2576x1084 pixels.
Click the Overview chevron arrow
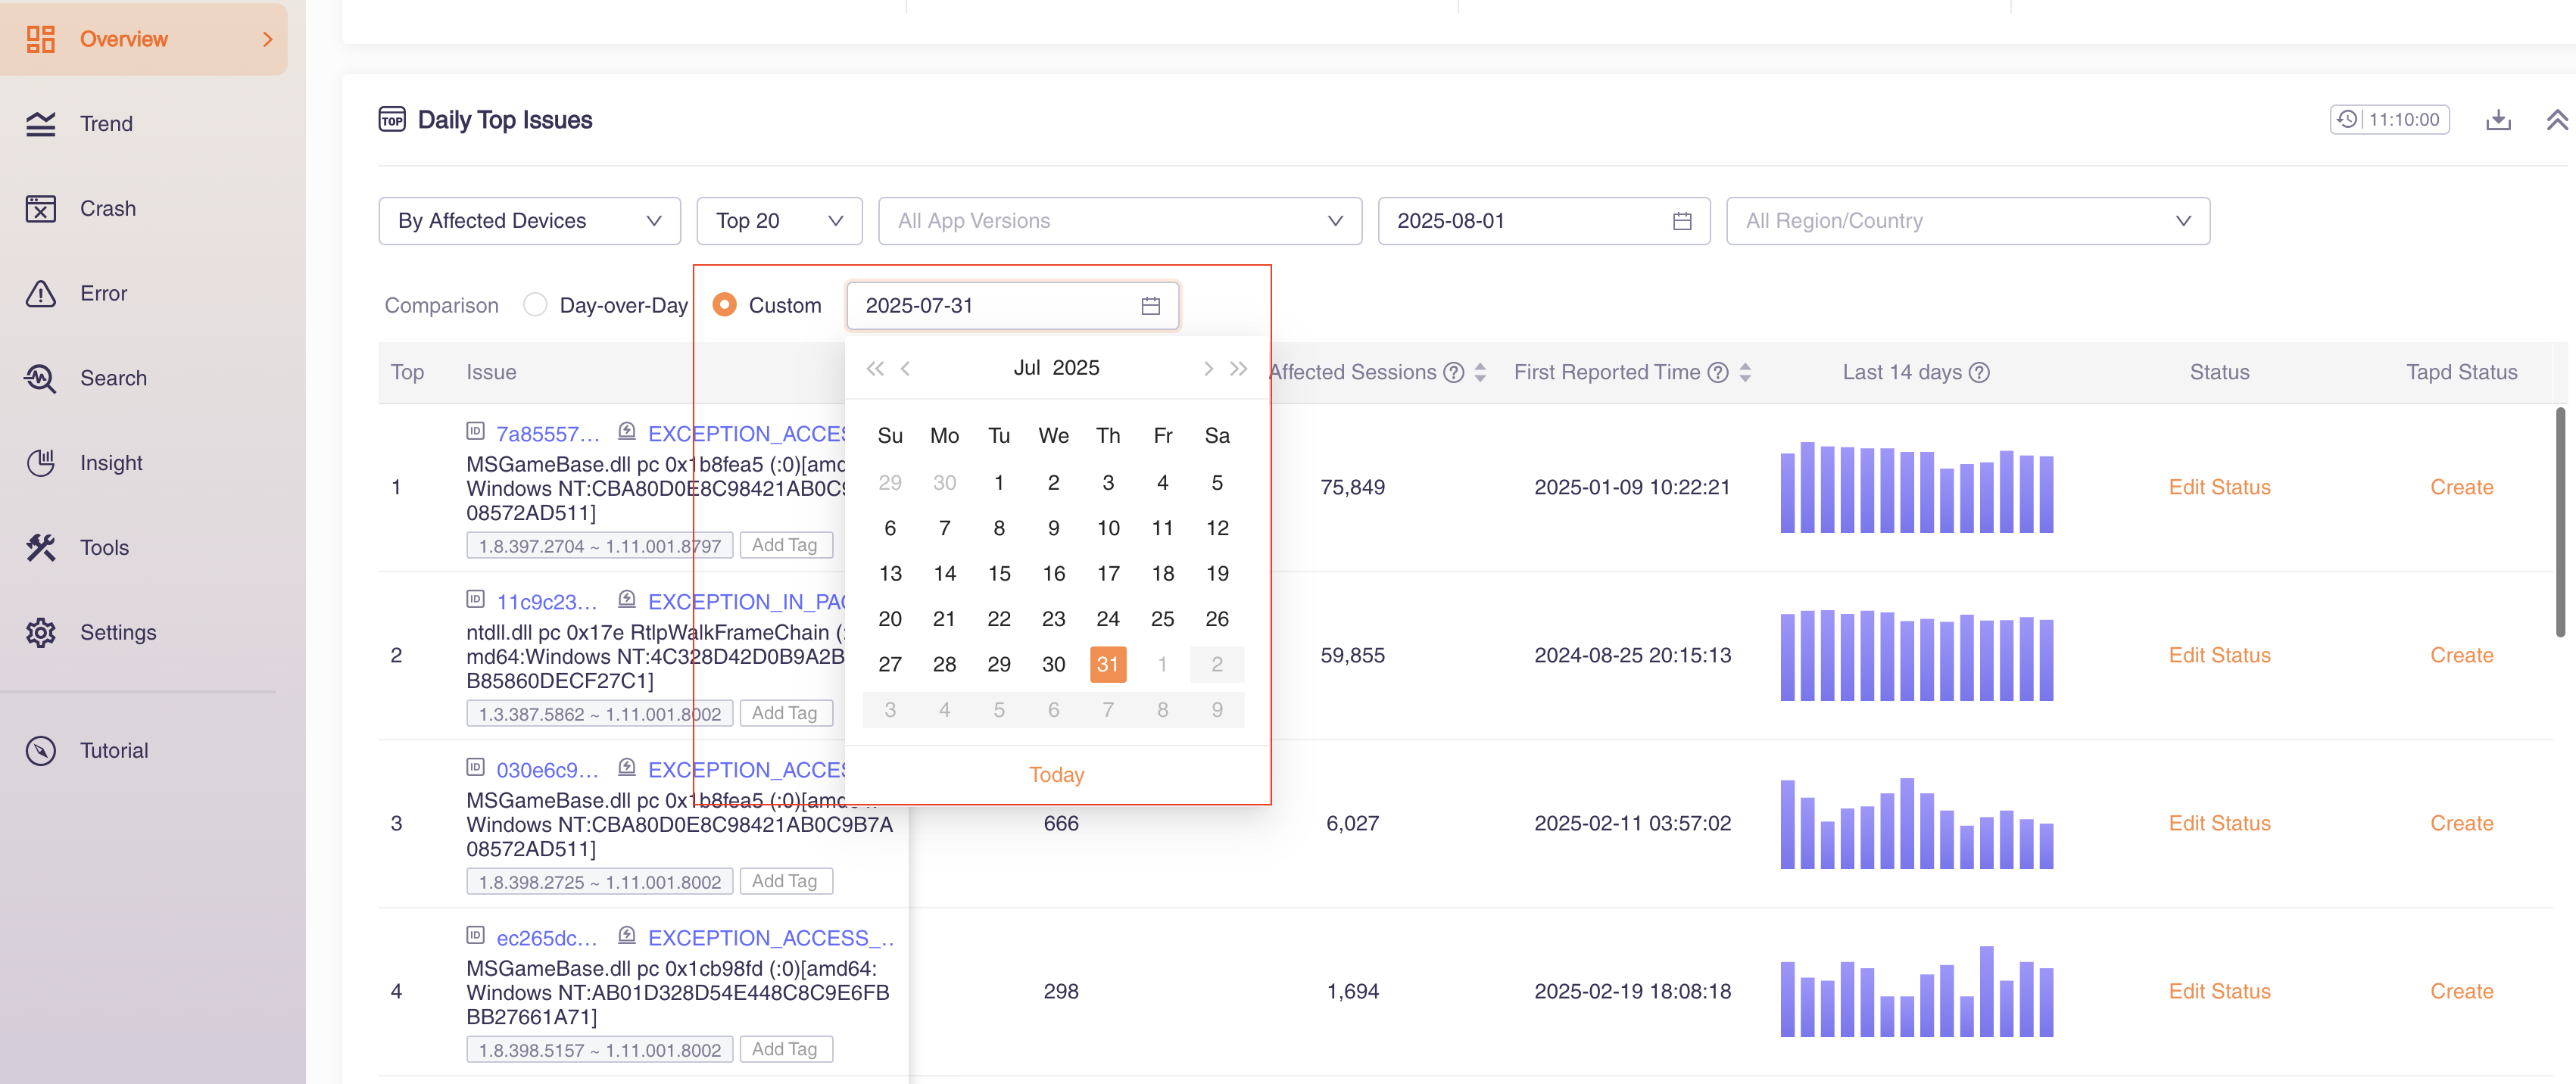point(267,39)
